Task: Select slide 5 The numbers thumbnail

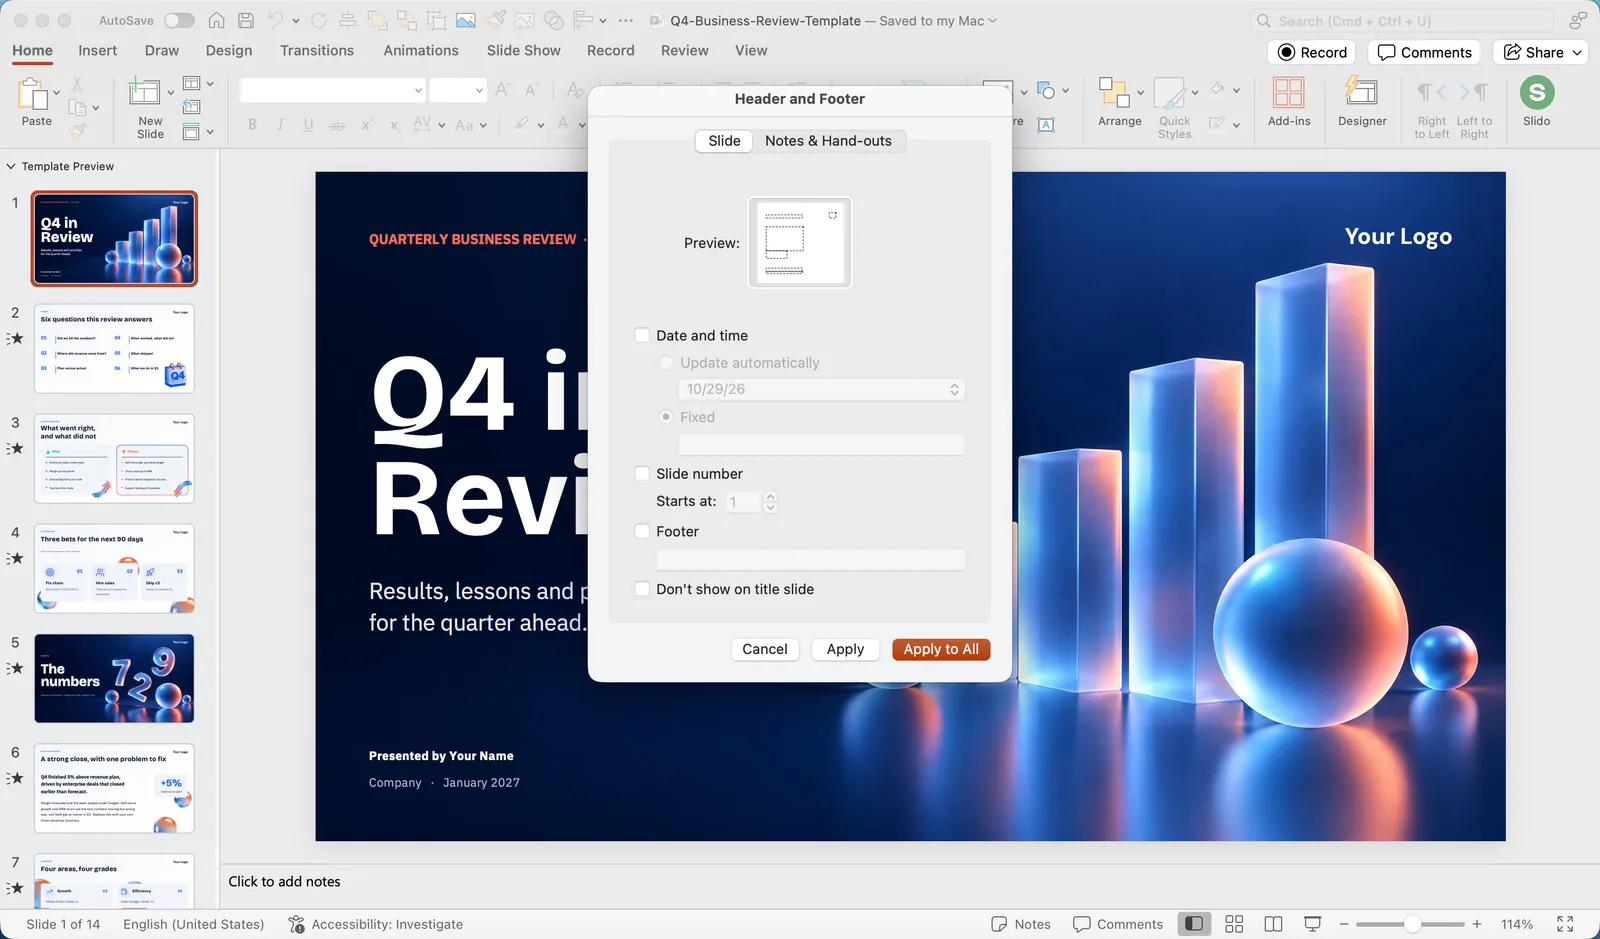Action: [x=115, y=678]
